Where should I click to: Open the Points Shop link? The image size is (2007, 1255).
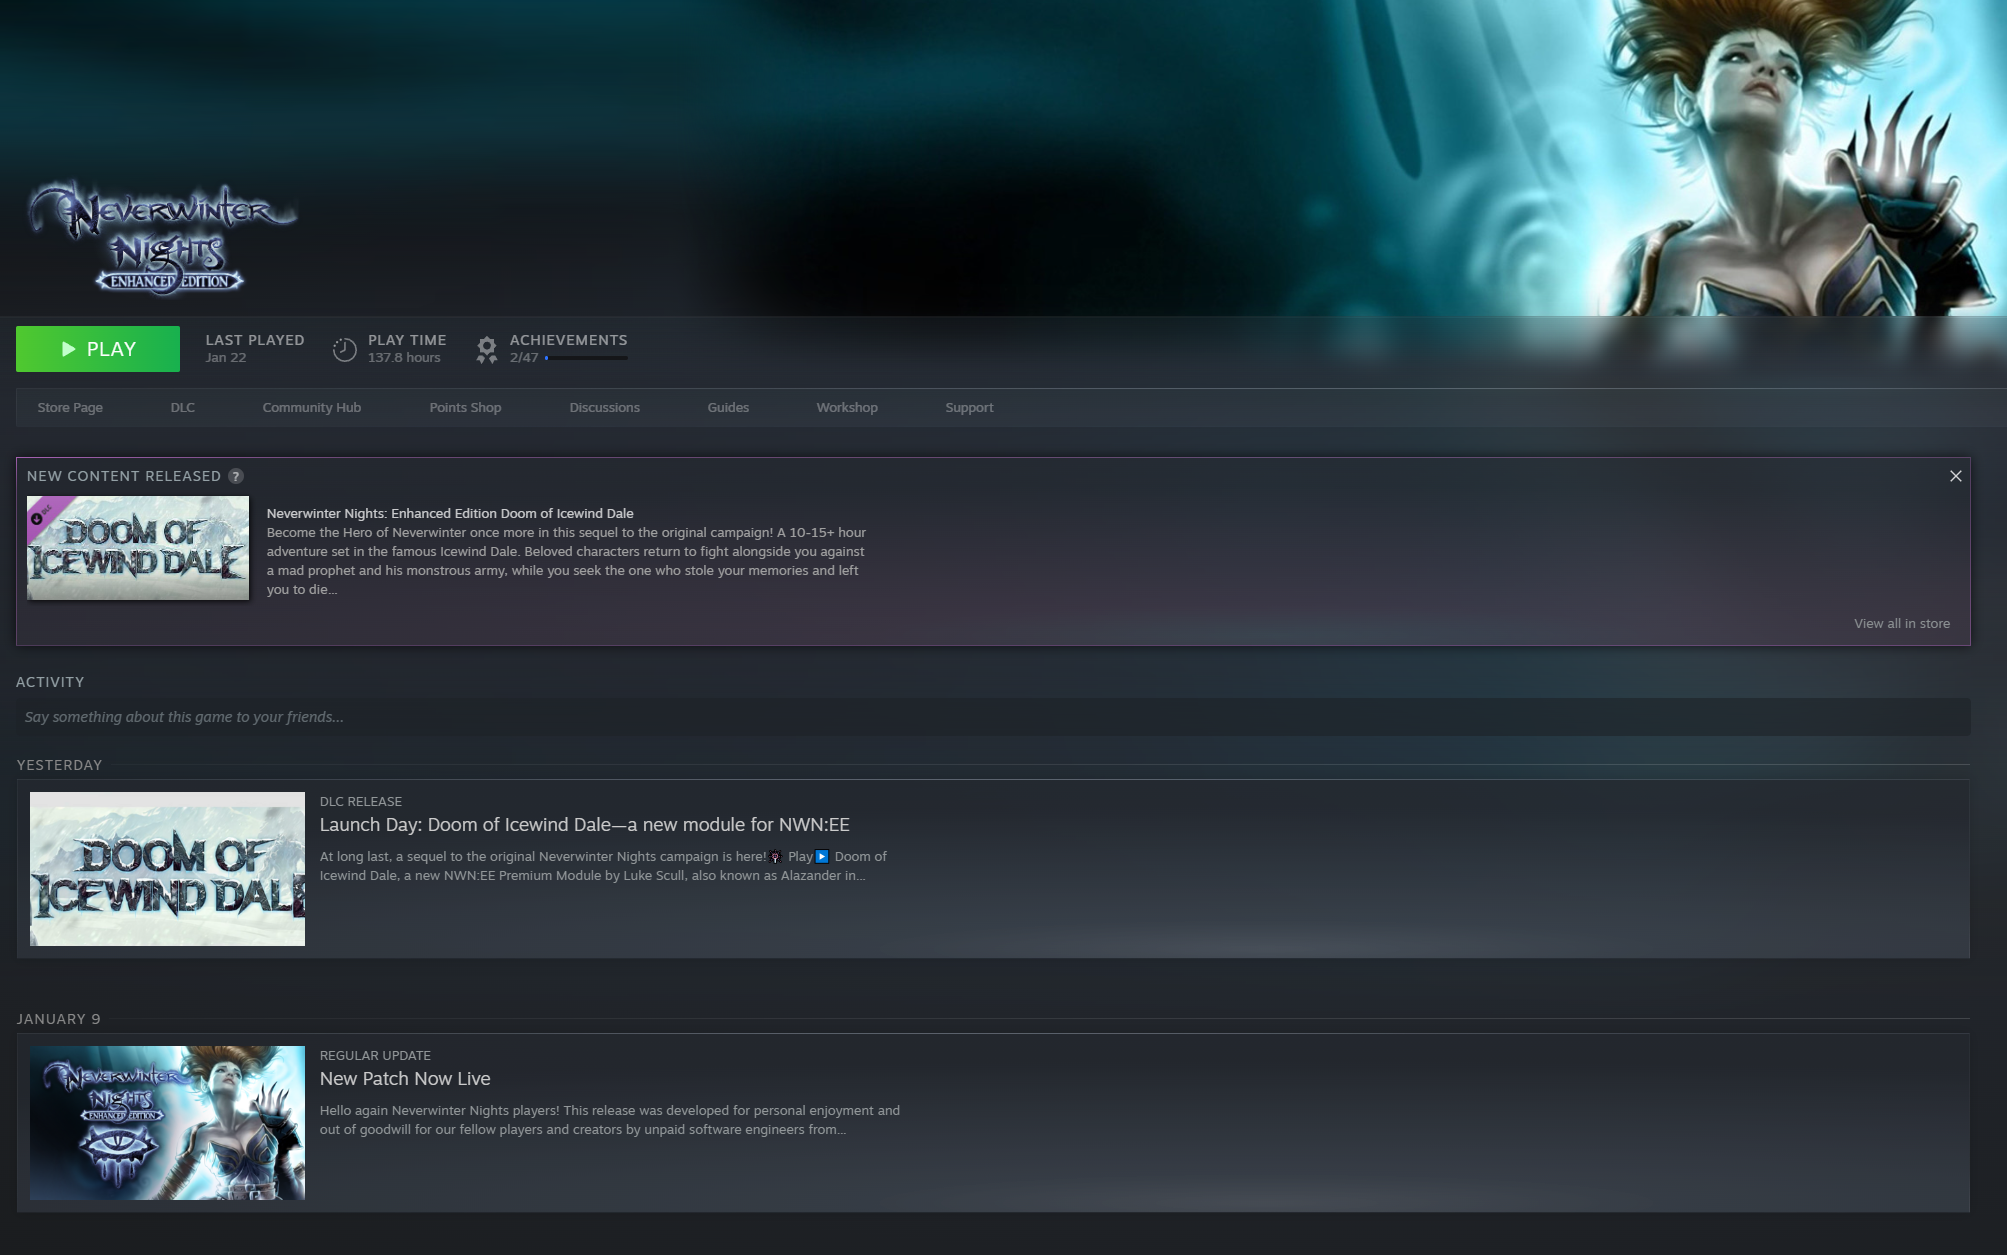point(465,408)
